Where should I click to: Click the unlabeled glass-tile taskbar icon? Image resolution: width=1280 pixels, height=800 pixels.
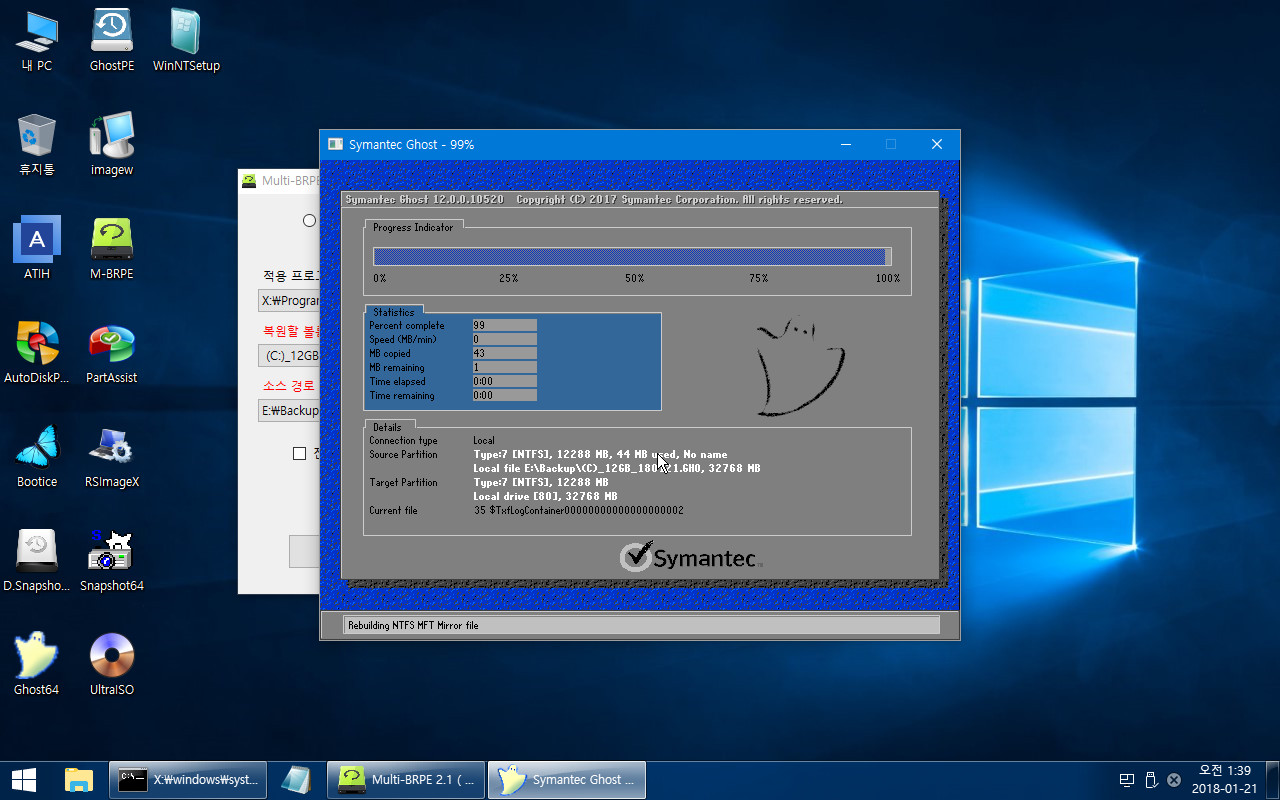296,779
